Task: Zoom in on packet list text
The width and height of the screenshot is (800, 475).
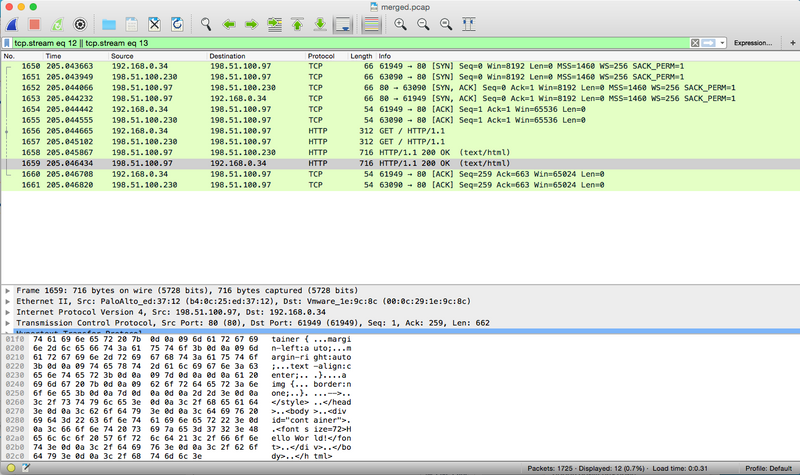Action: coord(400,23)
